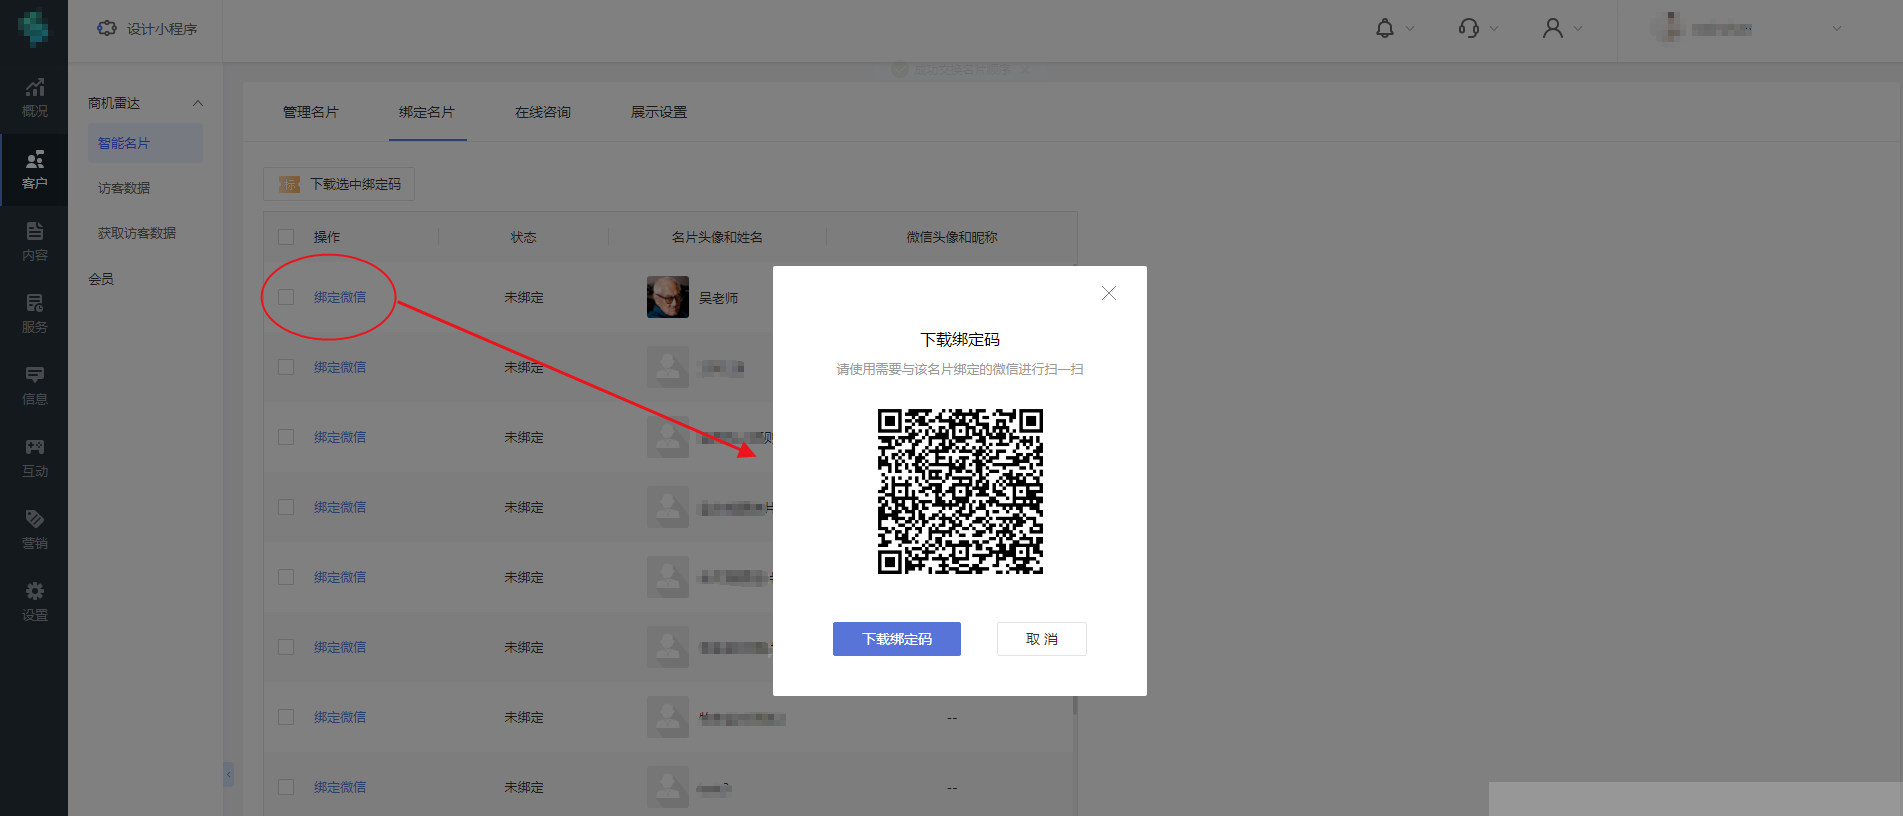Image resolution: width=1903 pixels, height=816 pixels.
Task: Click the 状态 column header
Action: (523, 237)
